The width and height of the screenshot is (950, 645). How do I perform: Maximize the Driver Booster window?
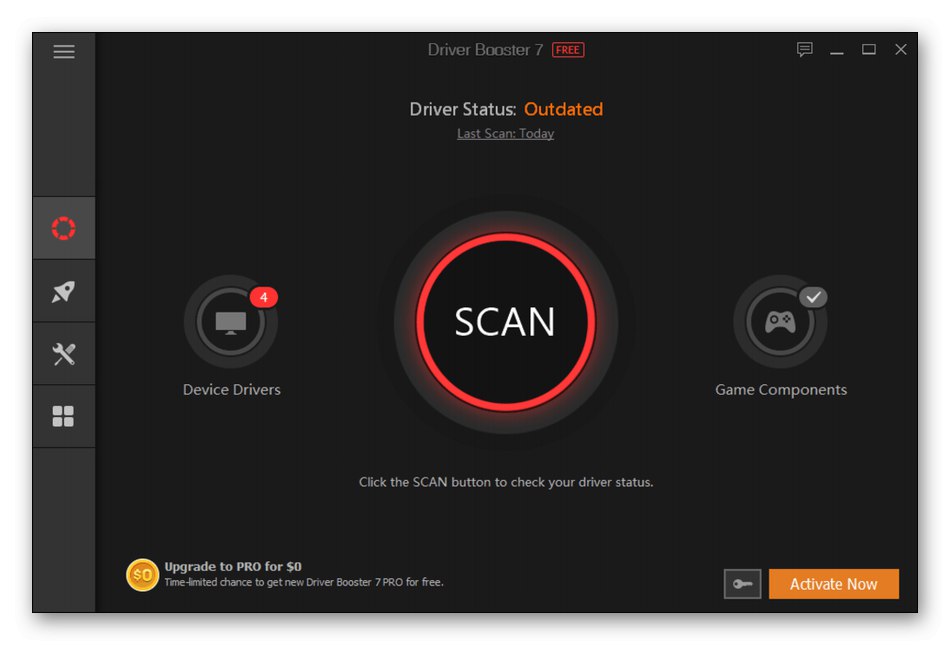(x=869, y=50)
